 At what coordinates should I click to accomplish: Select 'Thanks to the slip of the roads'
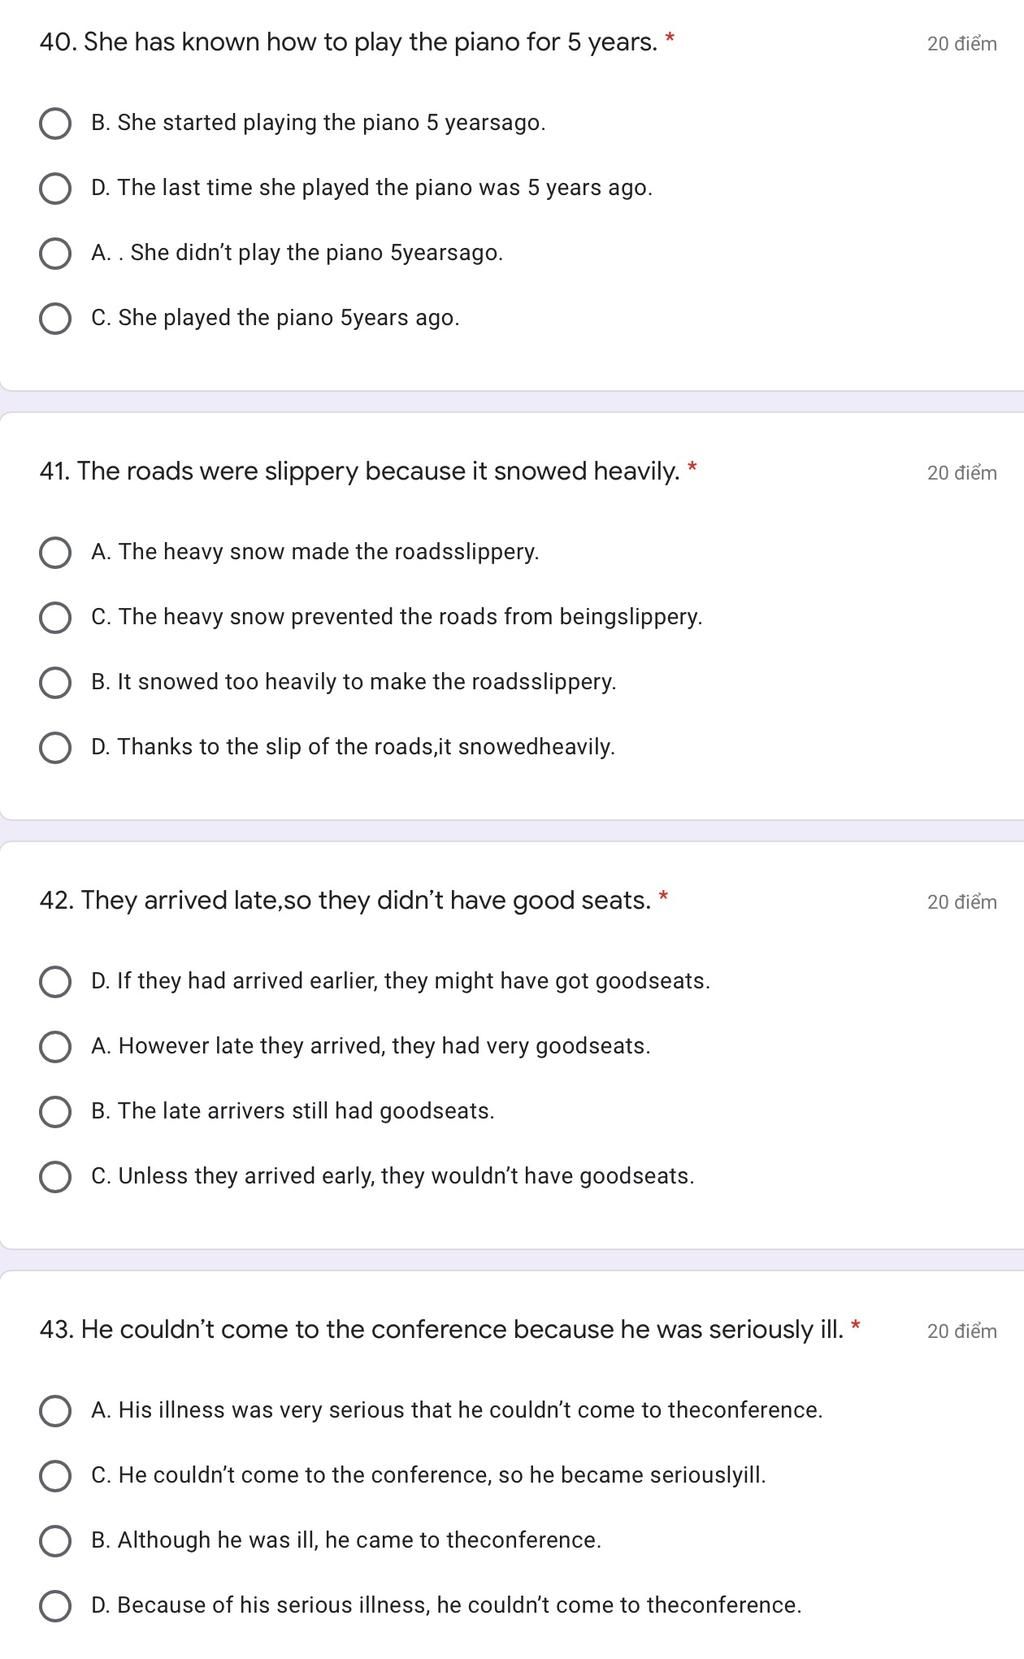coord(54,748)
